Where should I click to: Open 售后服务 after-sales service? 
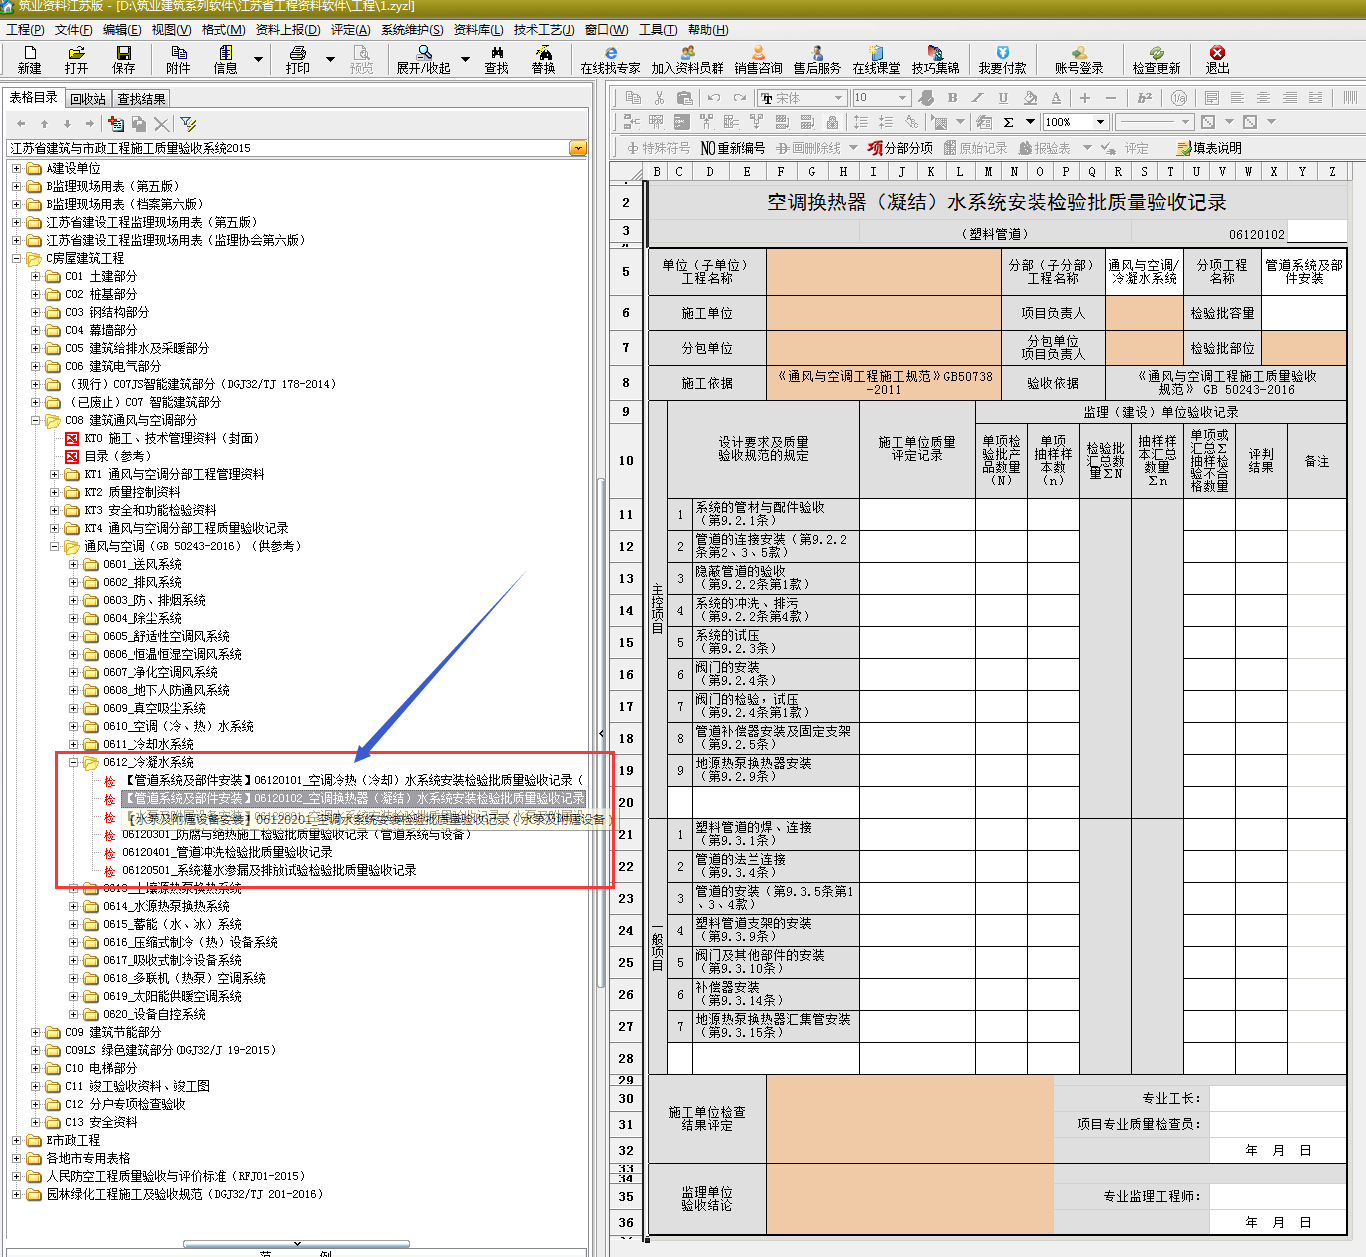pos(817,59)
